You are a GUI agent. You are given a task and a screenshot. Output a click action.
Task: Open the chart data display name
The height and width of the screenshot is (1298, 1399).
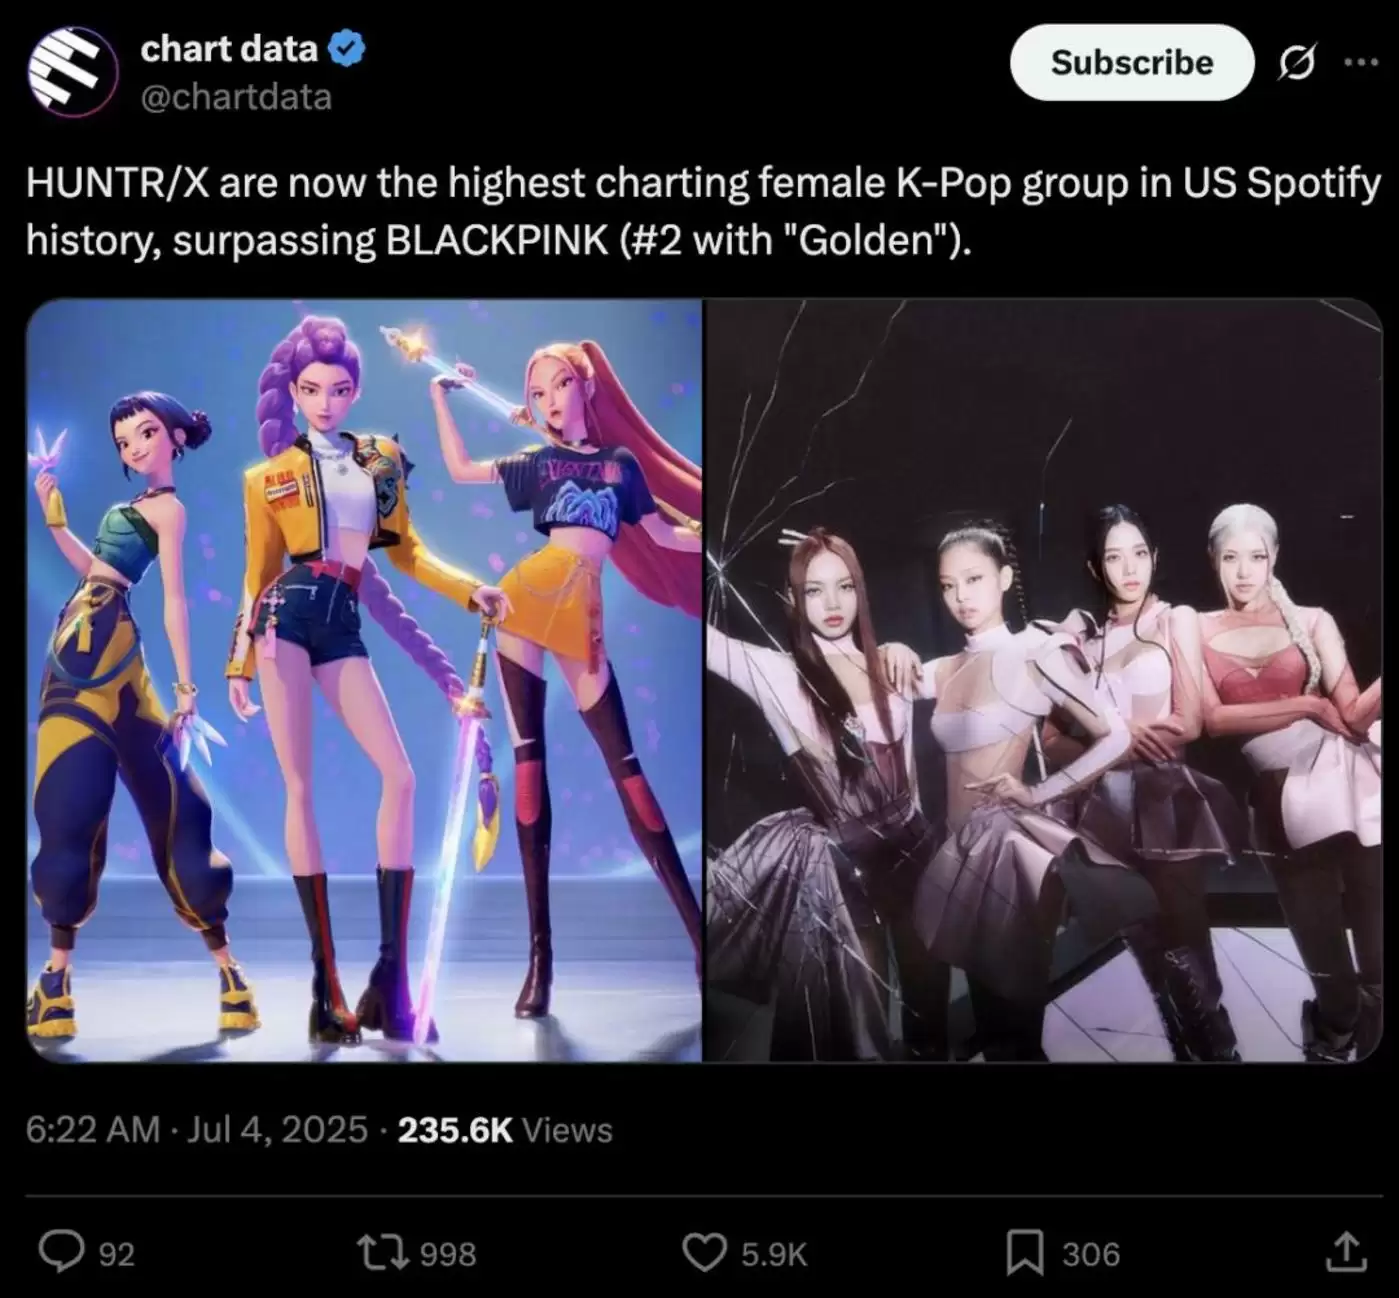(229, 48)
